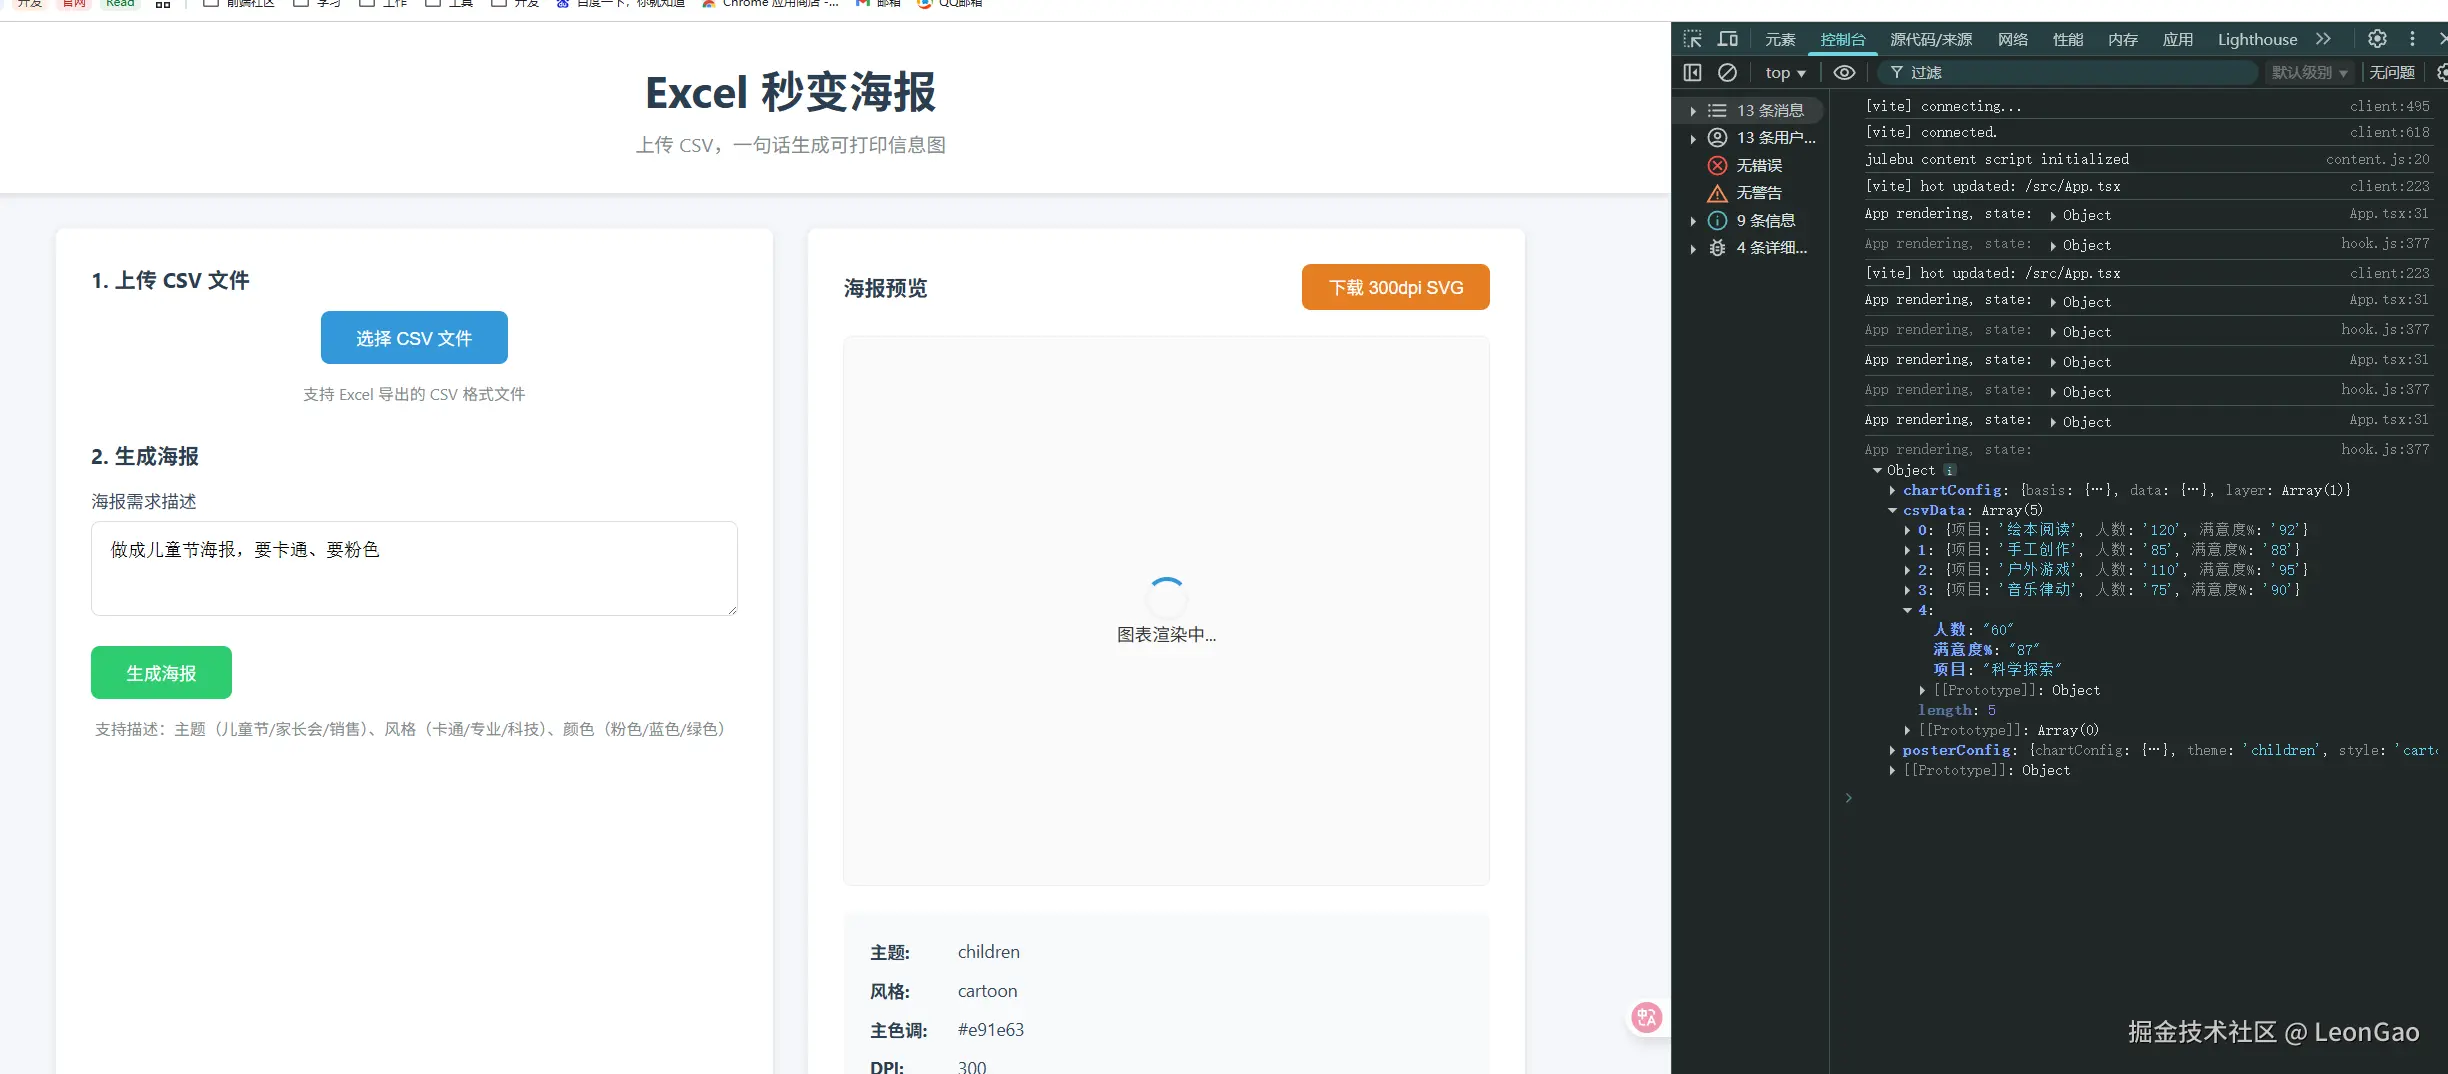Expand the 13 条消息 sidebar group
The image size is (2448, 1074).
pos(1693,111)
